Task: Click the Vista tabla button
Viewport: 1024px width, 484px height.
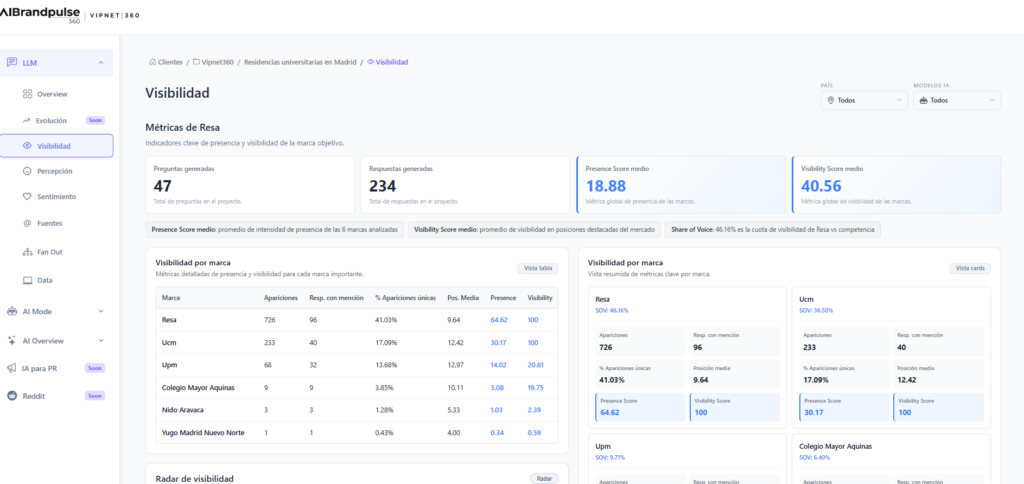Action: coord(538,268)
